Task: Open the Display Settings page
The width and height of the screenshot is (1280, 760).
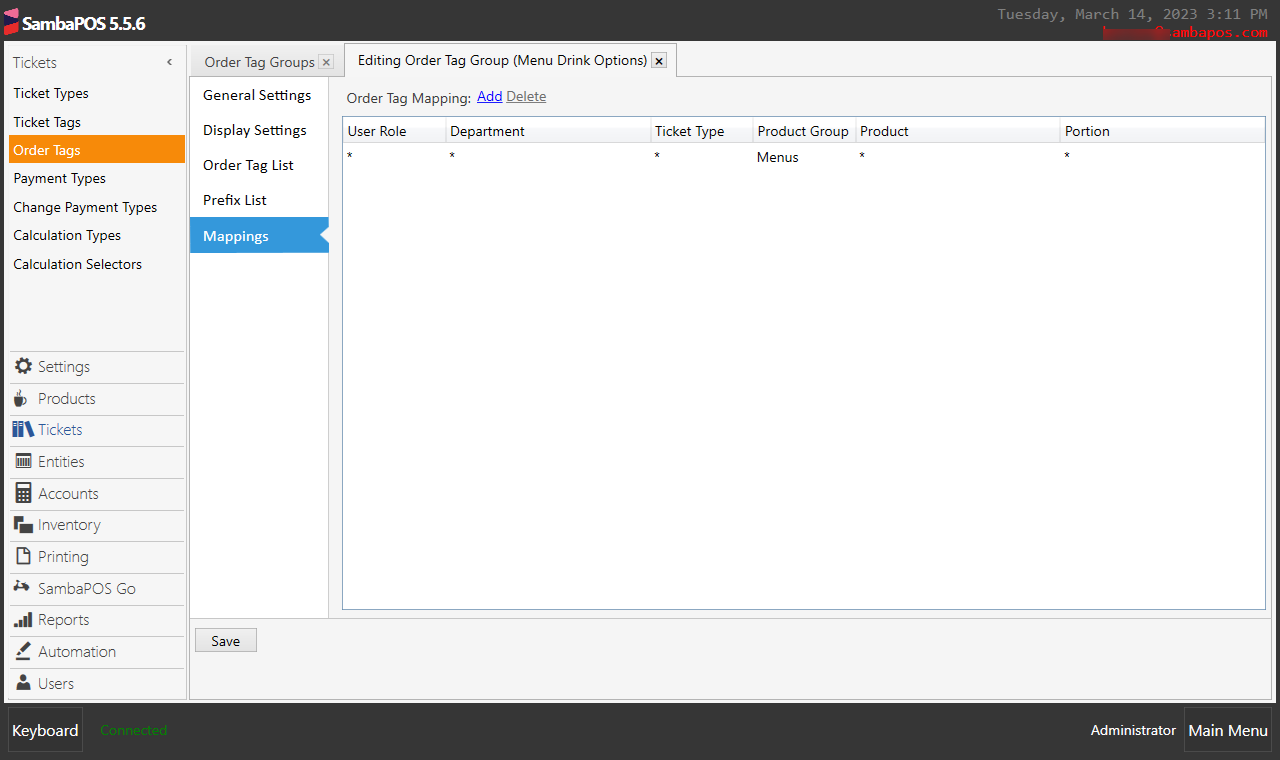Action: [255, 130]
